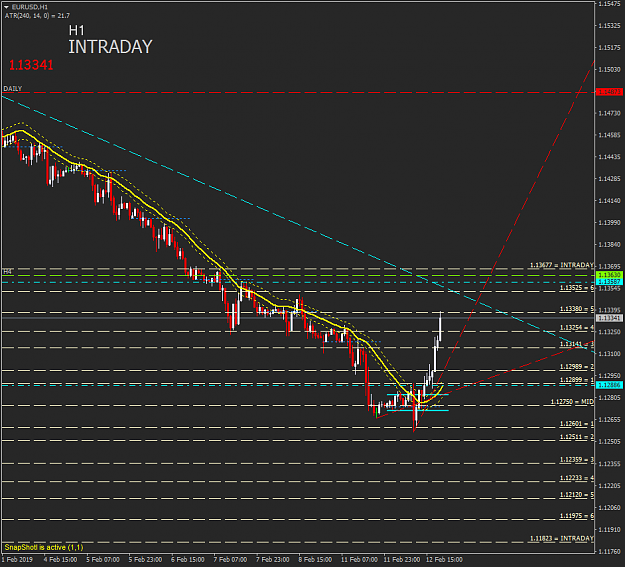Click the red 1.13341 price text

tap(31, 65)
